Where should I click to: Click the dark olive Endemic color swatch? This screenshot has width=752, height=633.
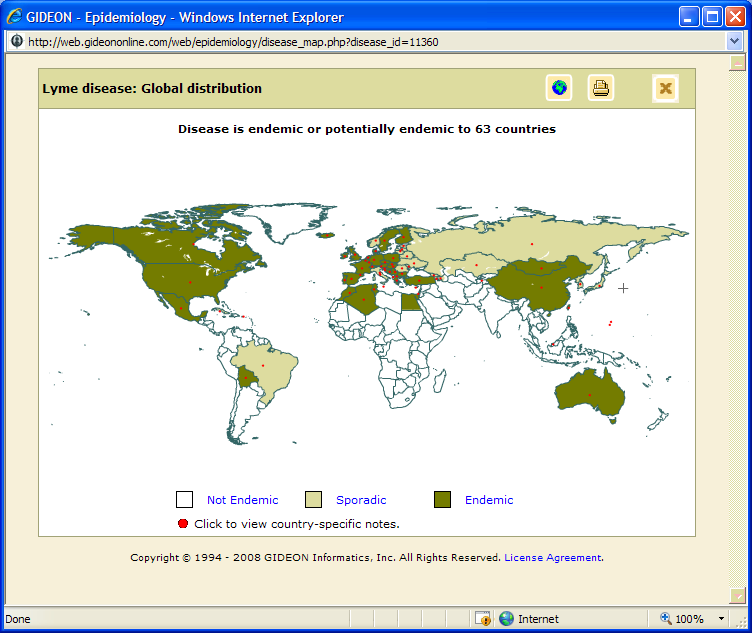click(x=442, y=499)
